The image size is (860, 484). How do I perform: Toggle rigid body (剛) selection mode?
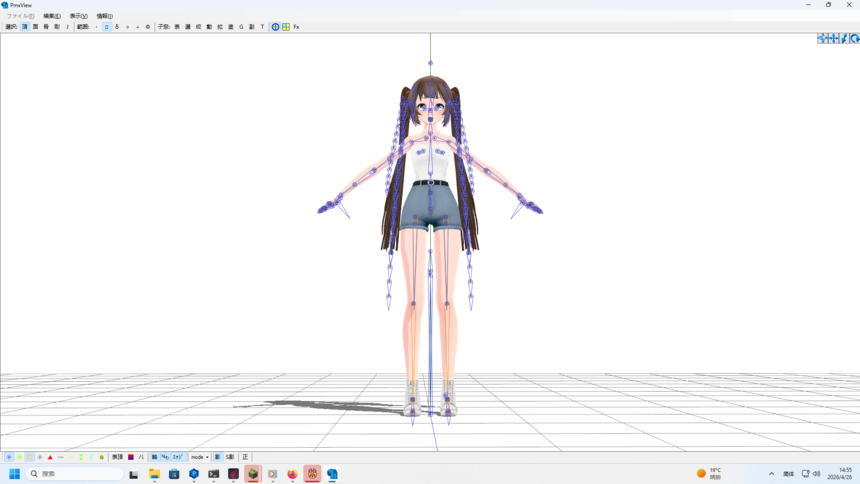(x=56, y=26)
